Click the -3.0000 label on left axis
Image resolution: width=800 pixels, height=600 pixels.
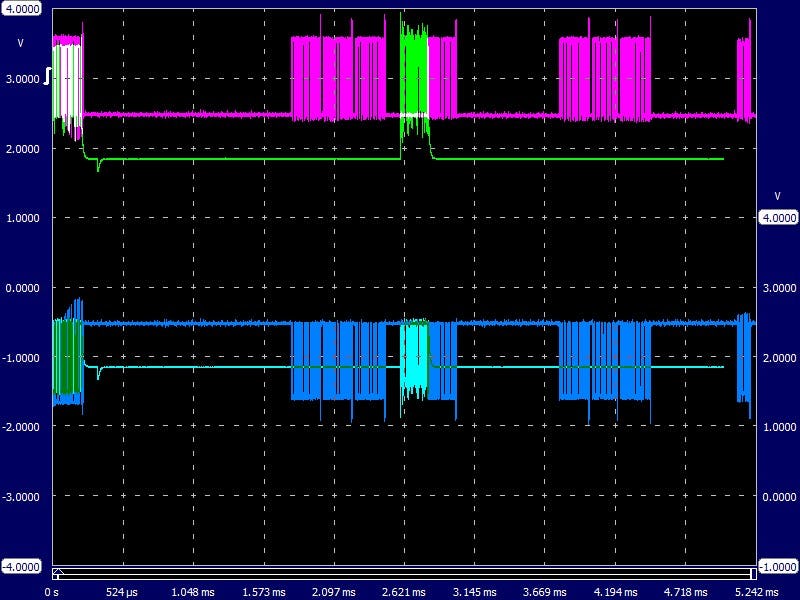pyautogui.click(x=21, y=496)
